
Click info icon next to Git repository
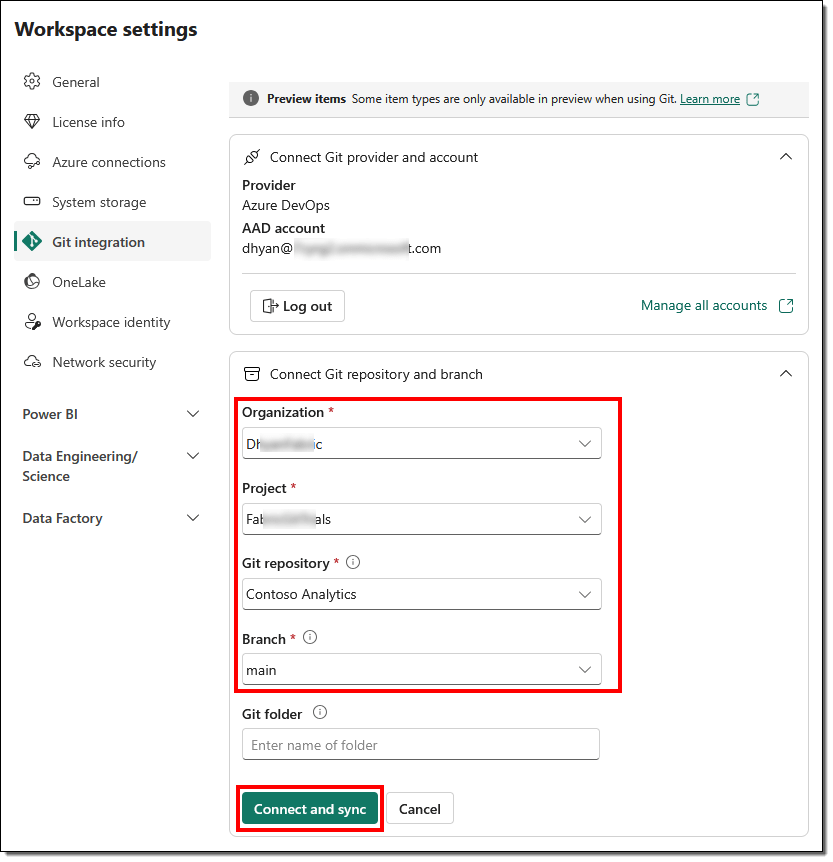[x=352, y=562]
